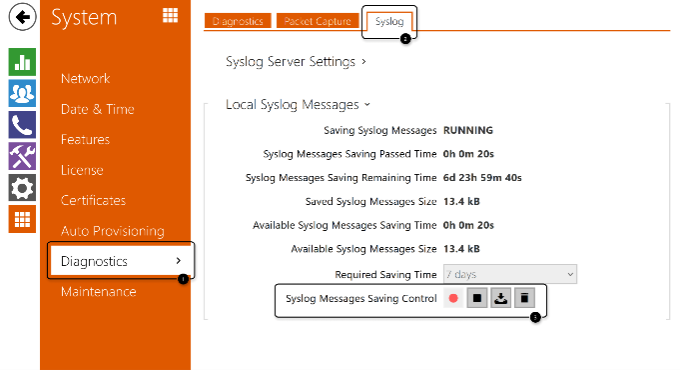Open the blue Directory users icon
680x370 pixels.
[22, 93]
